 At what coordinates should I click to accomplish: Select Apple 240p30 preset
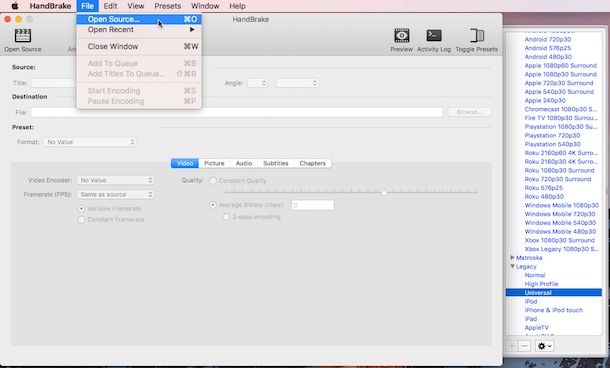click(545, 100)
